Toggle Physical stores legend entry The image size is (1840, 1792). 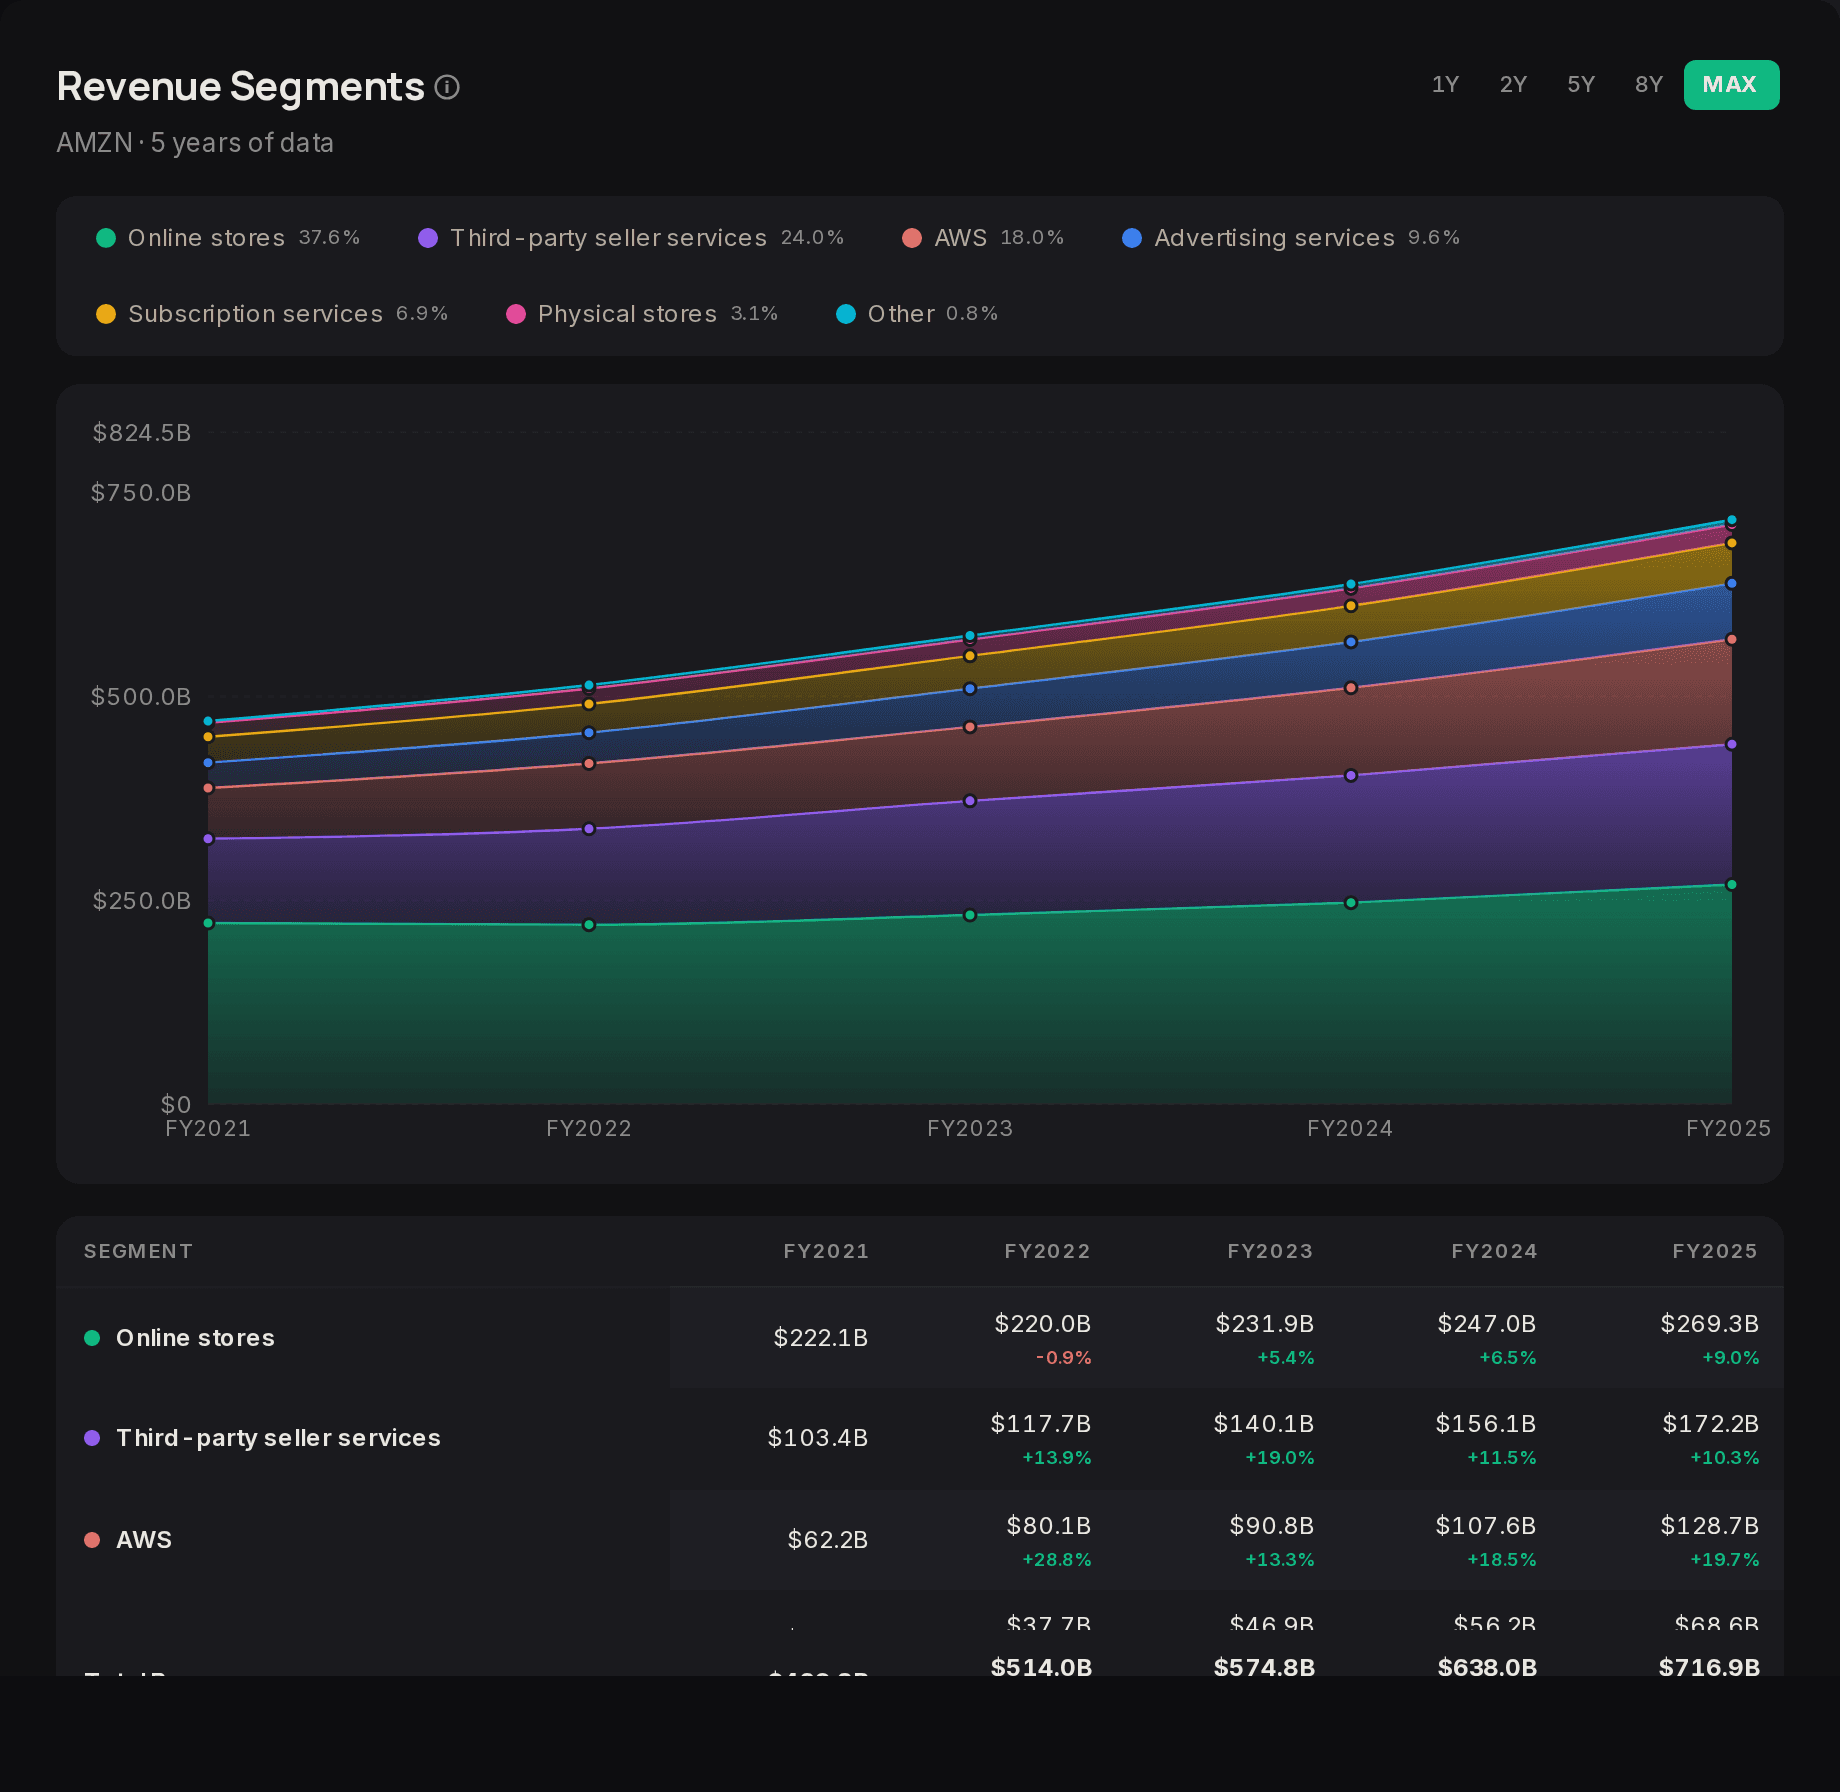coord(642,314)
